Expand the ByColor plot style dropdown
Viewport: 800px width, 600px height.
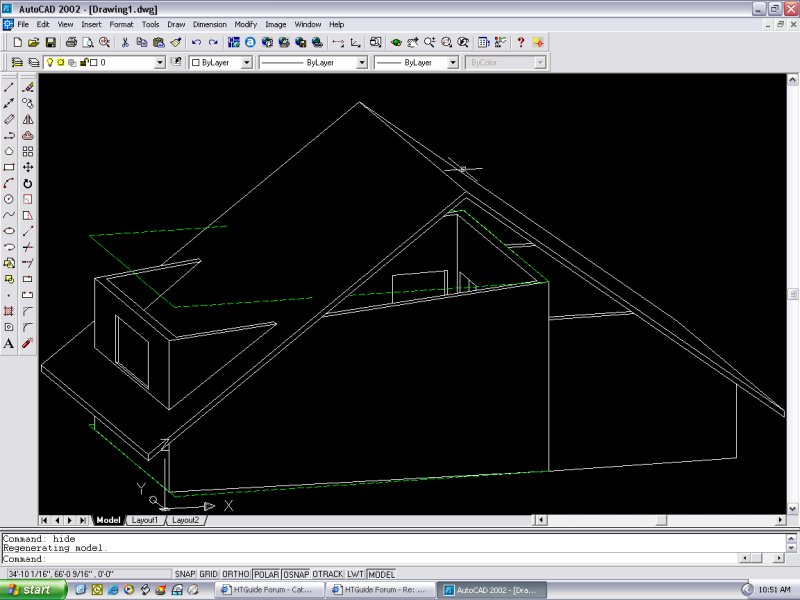539,62
